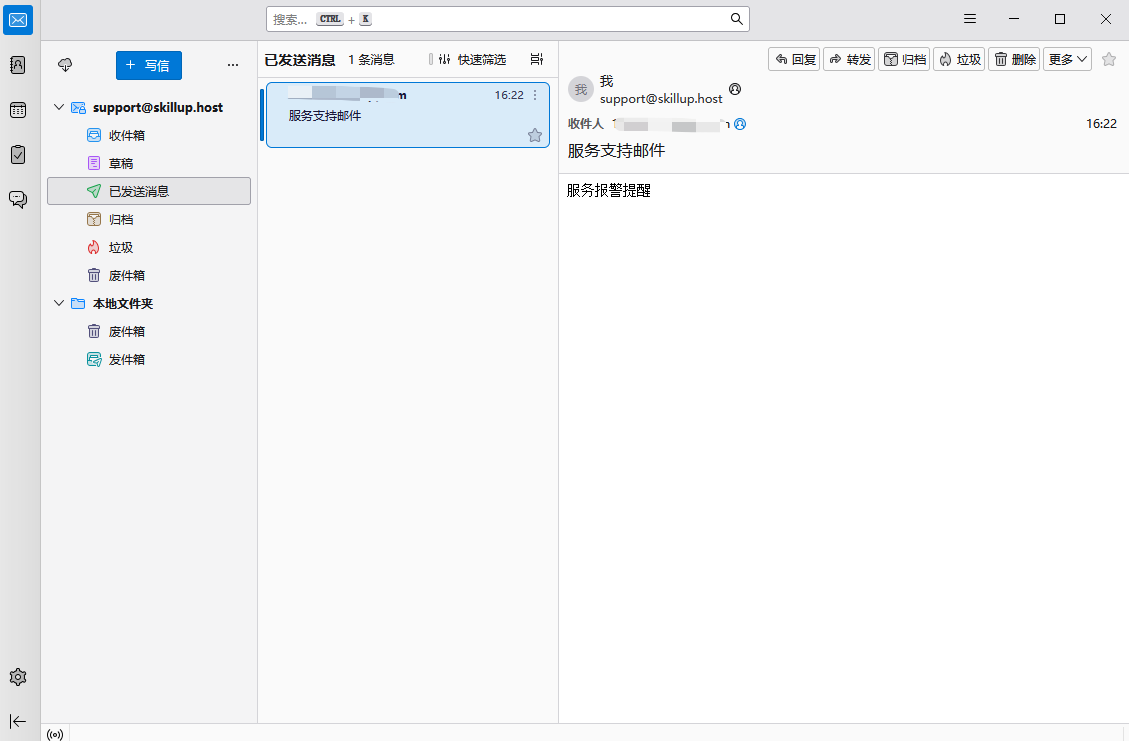The width and height of the screenshot is (1129, 741).
Task: Collapse the 本地文件夹 tree
Action: pos(59,303)
